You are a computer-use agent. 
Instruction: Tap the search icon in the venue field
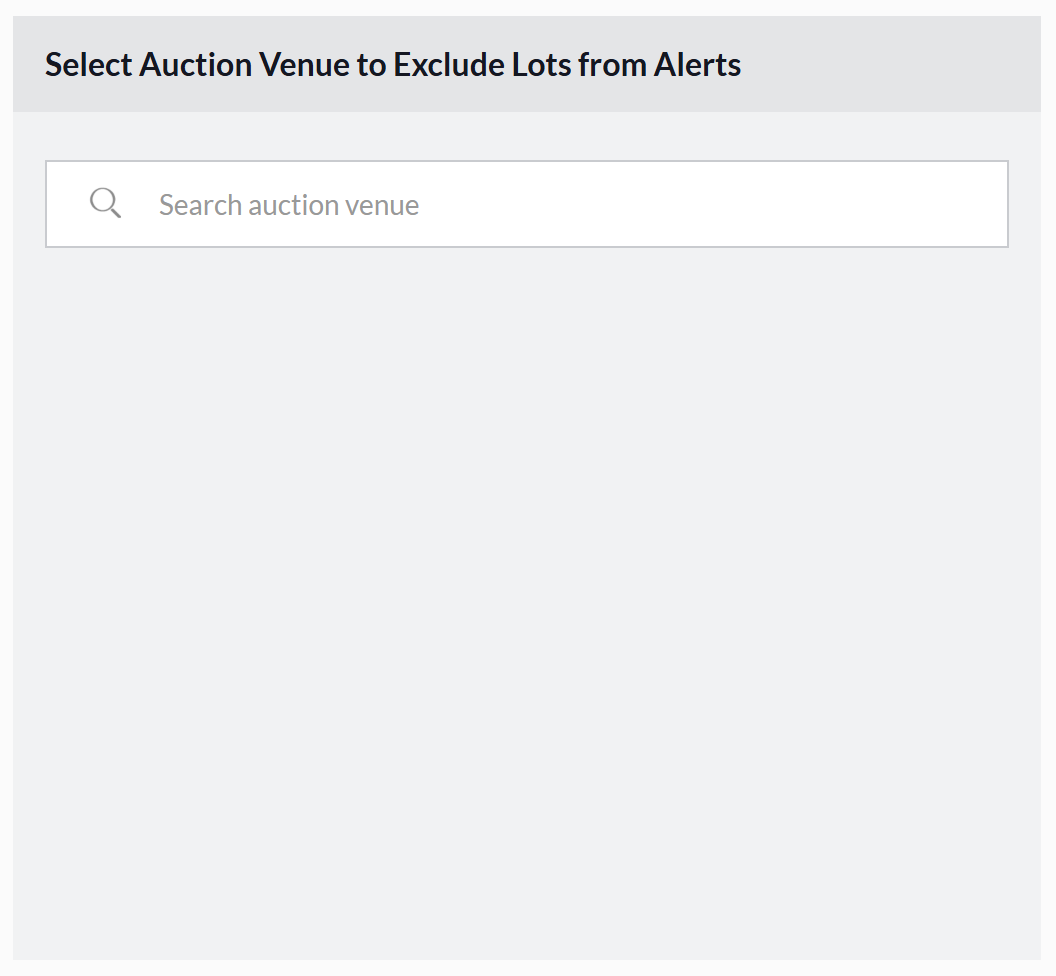105,203
